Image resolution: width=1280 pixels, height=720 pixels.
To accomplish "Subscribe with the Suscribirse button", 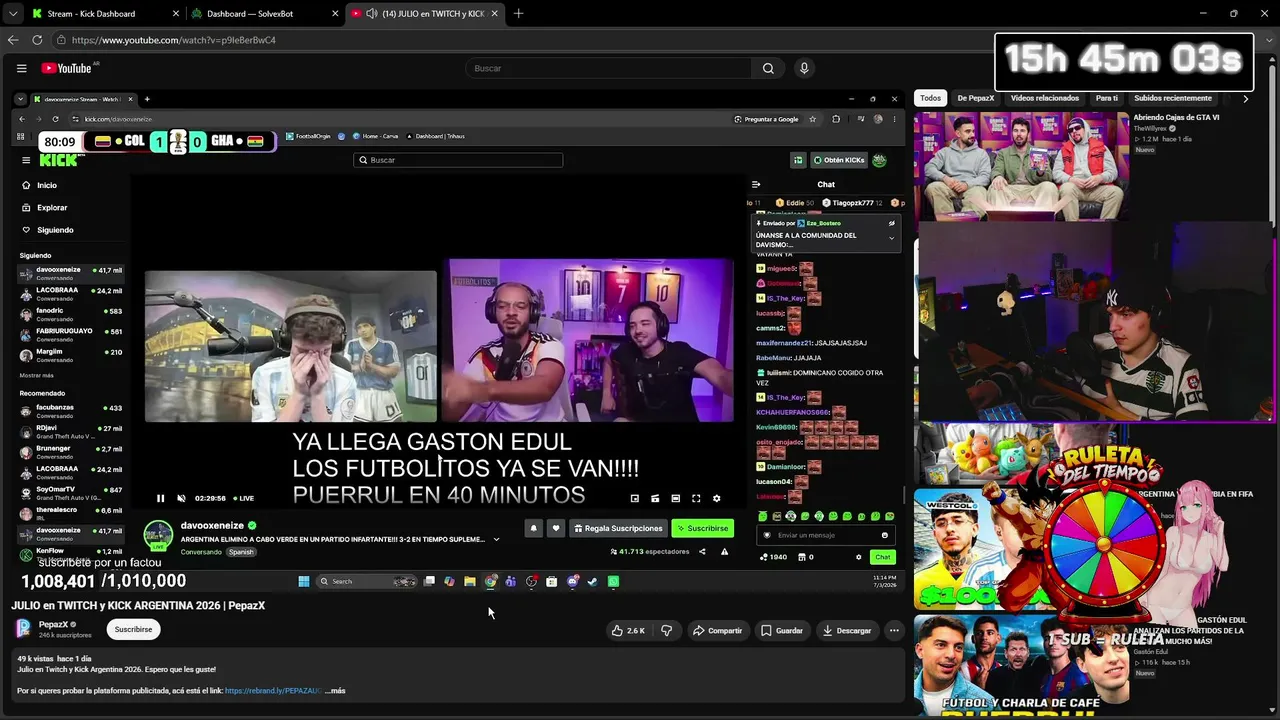I will [x=133, y=629].
